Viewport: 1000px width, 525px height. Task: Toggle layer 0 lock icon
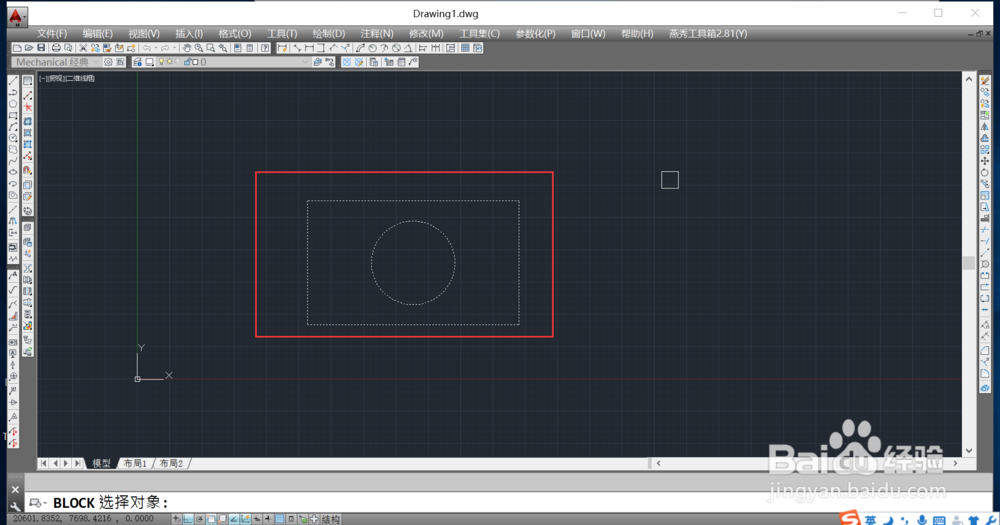tap(188, 62)
